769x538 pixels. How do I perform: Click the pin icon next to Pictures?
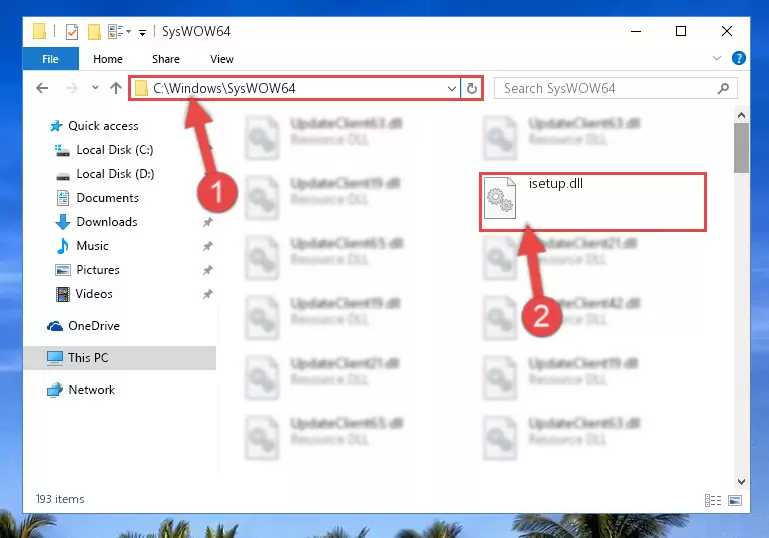208,270
